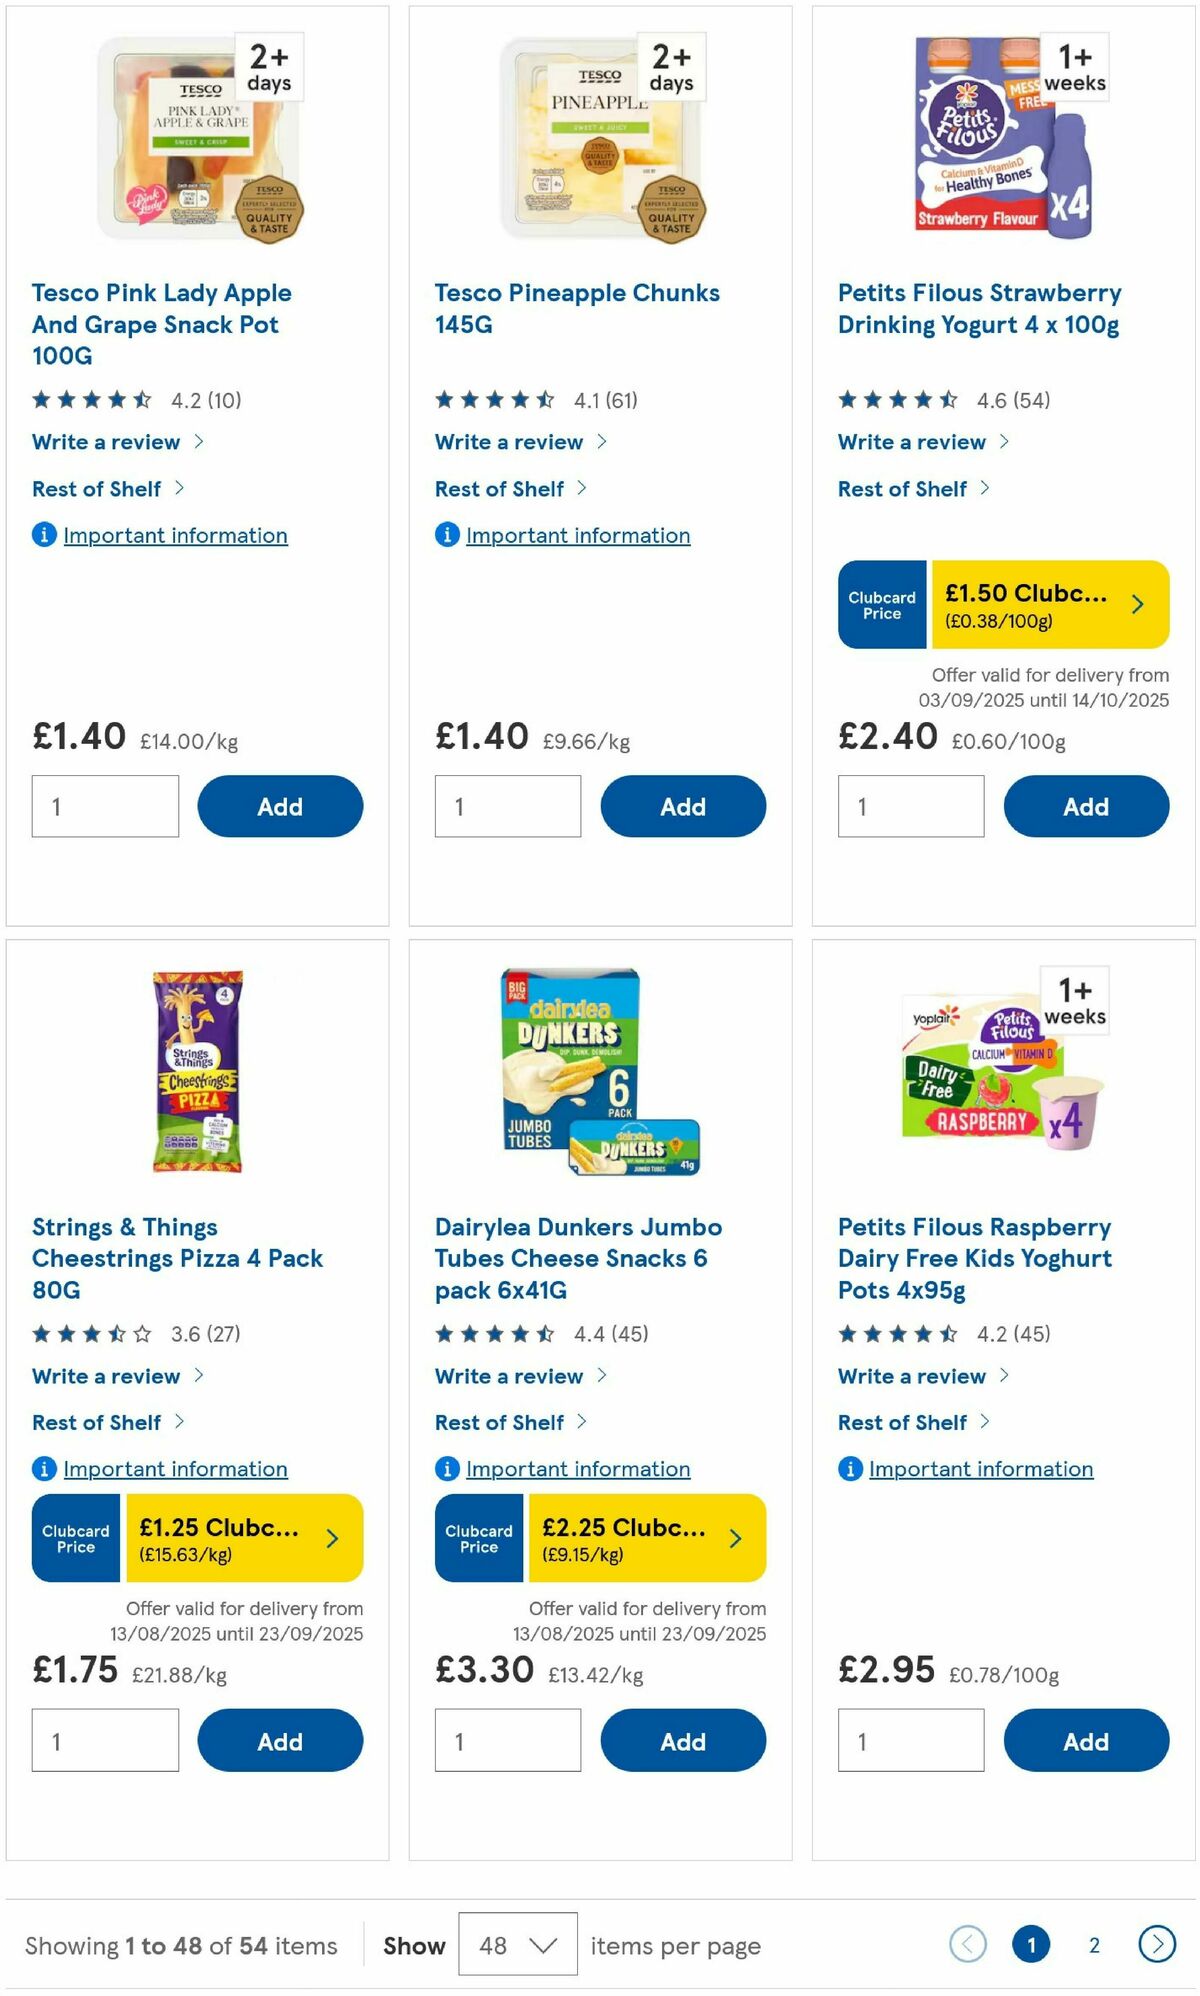
Task: Expand the Show items per page dropdown
Action: coord(516,1945)
